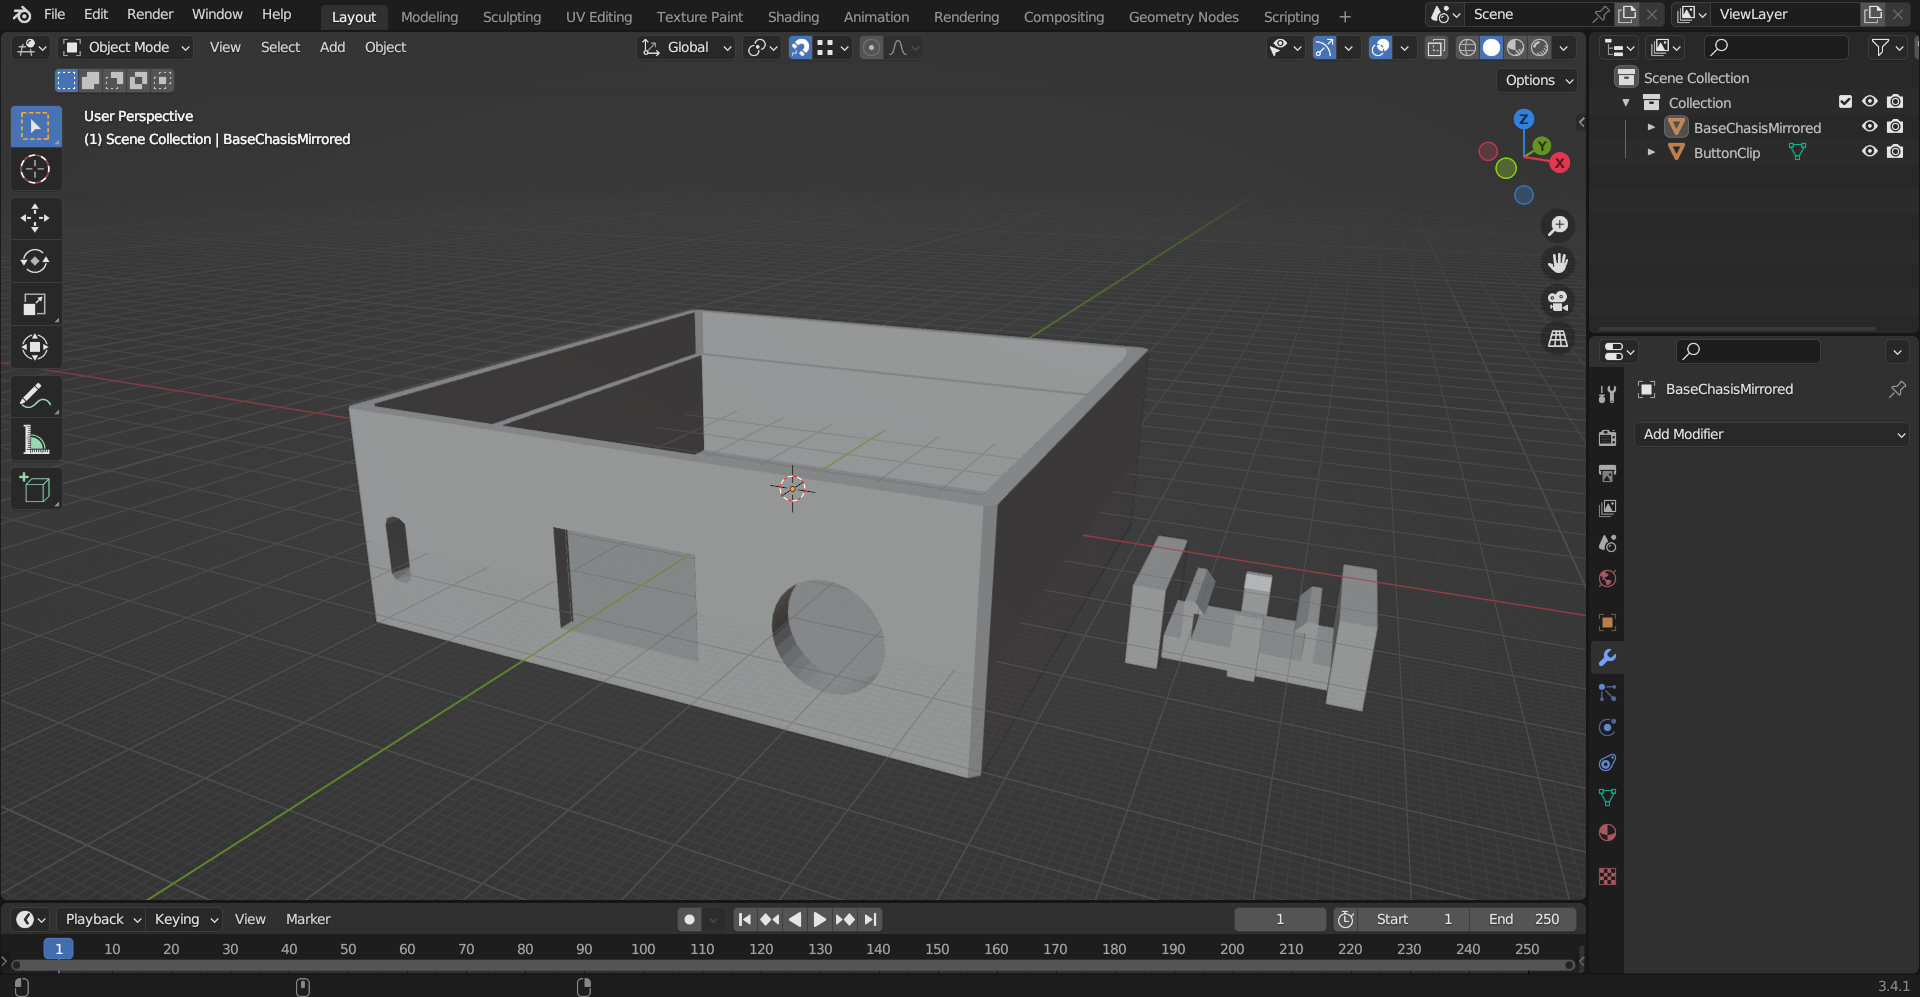Viewport: 1920px width, 997px height.
Task: Open the Particles properties tab
Action: click(x=1607, y=692)
